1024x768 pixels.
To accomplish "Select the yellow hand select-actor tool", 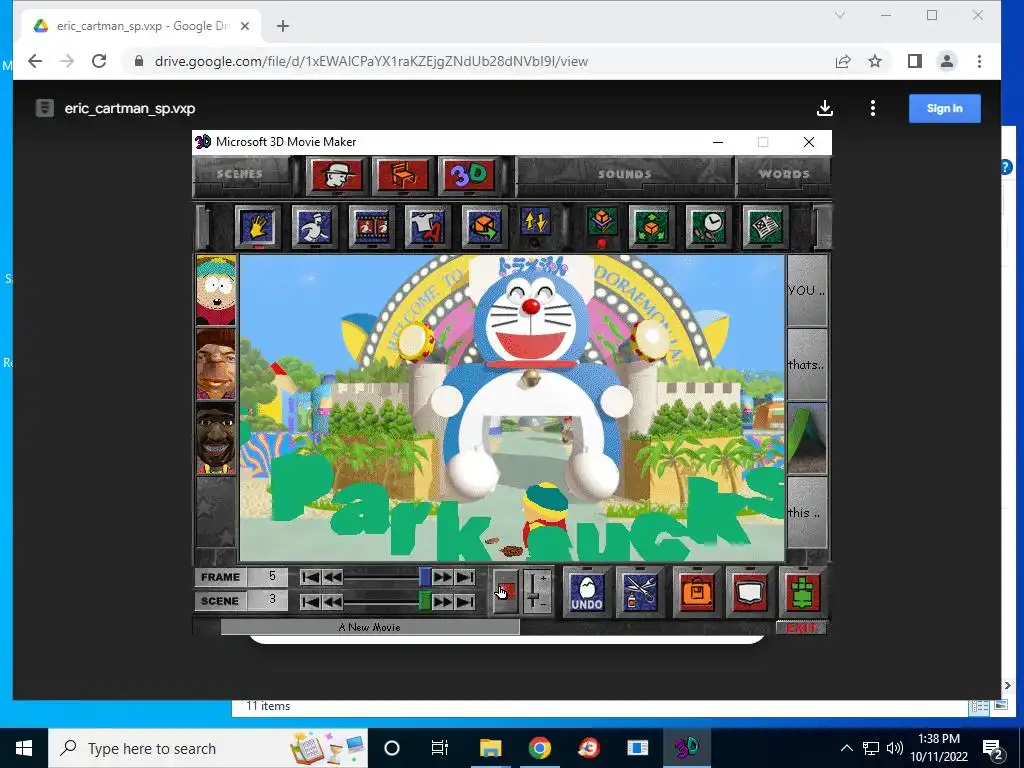I will (x=258, y=227).
